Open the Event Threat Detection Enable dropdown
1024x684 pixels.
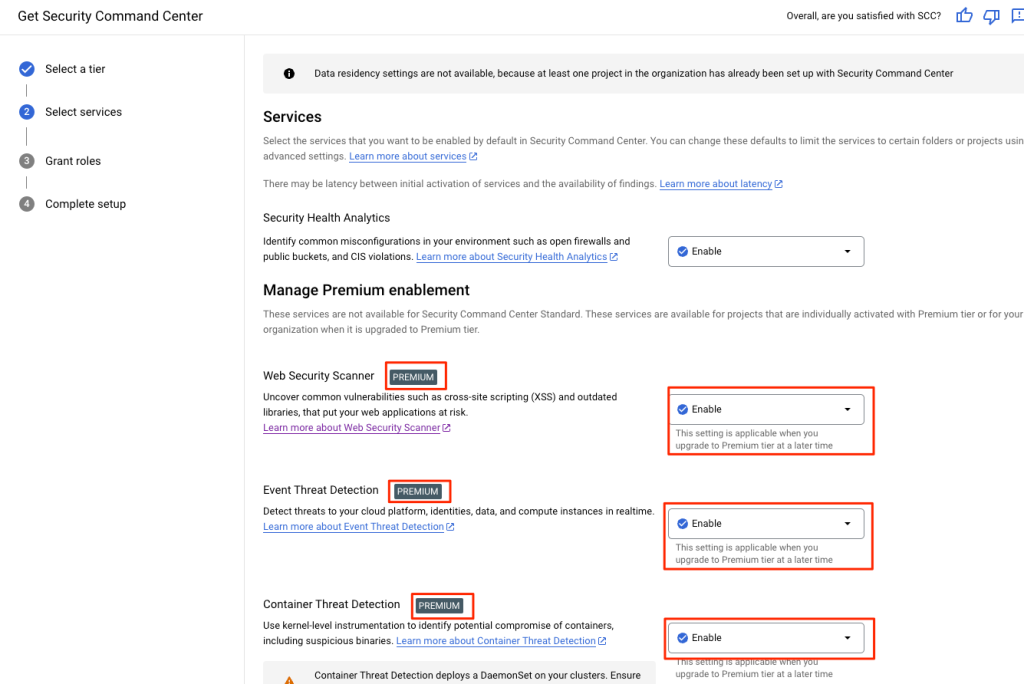[x=766, y=524]
